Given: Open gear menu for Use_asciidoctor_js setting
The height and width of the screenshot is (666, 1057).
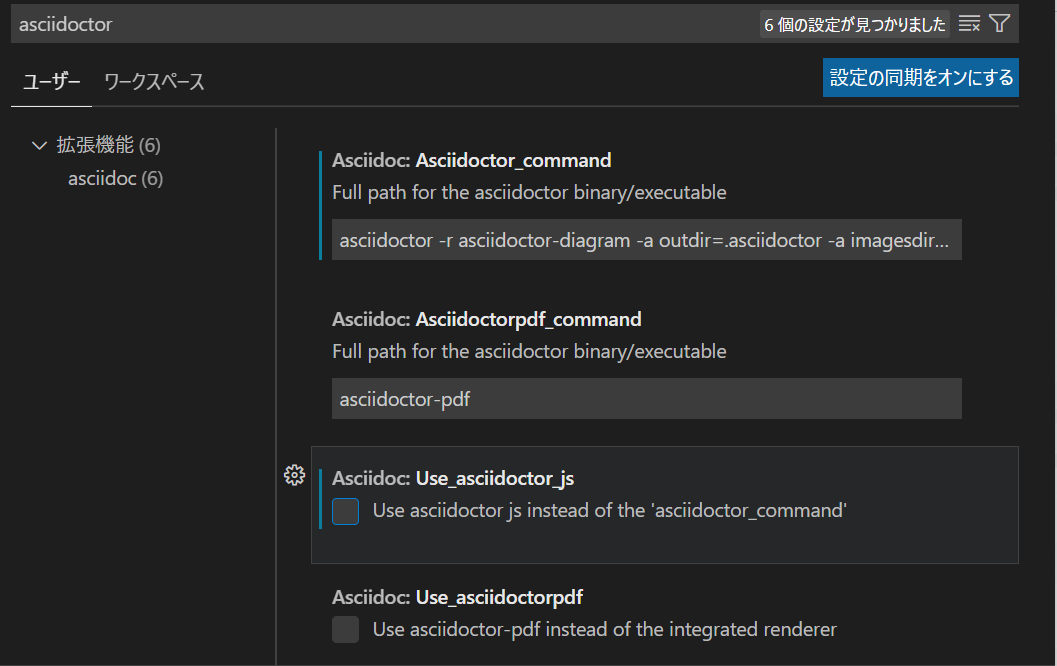Looking at the screenshot, I should pyautogui.click(x=294, y=475).
